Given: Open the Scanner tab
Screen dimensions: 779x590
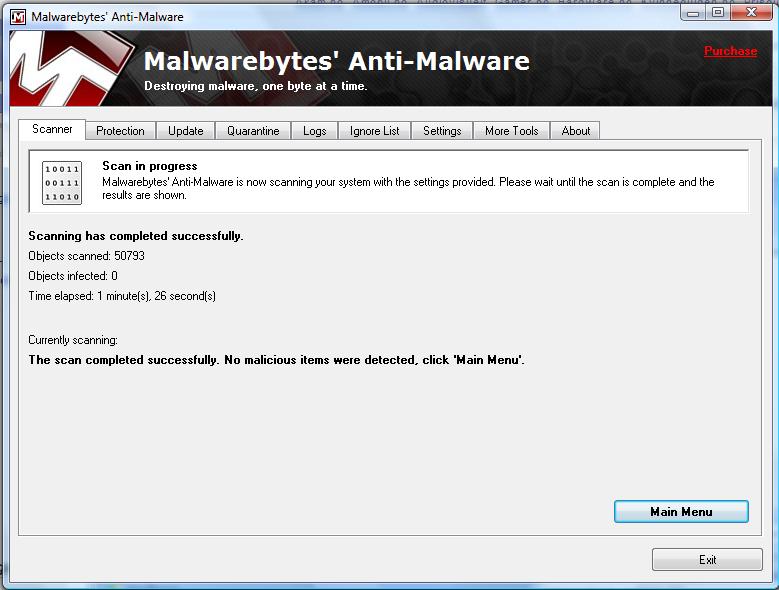Looking at the screenshot, I should click(x=52, y=130).
